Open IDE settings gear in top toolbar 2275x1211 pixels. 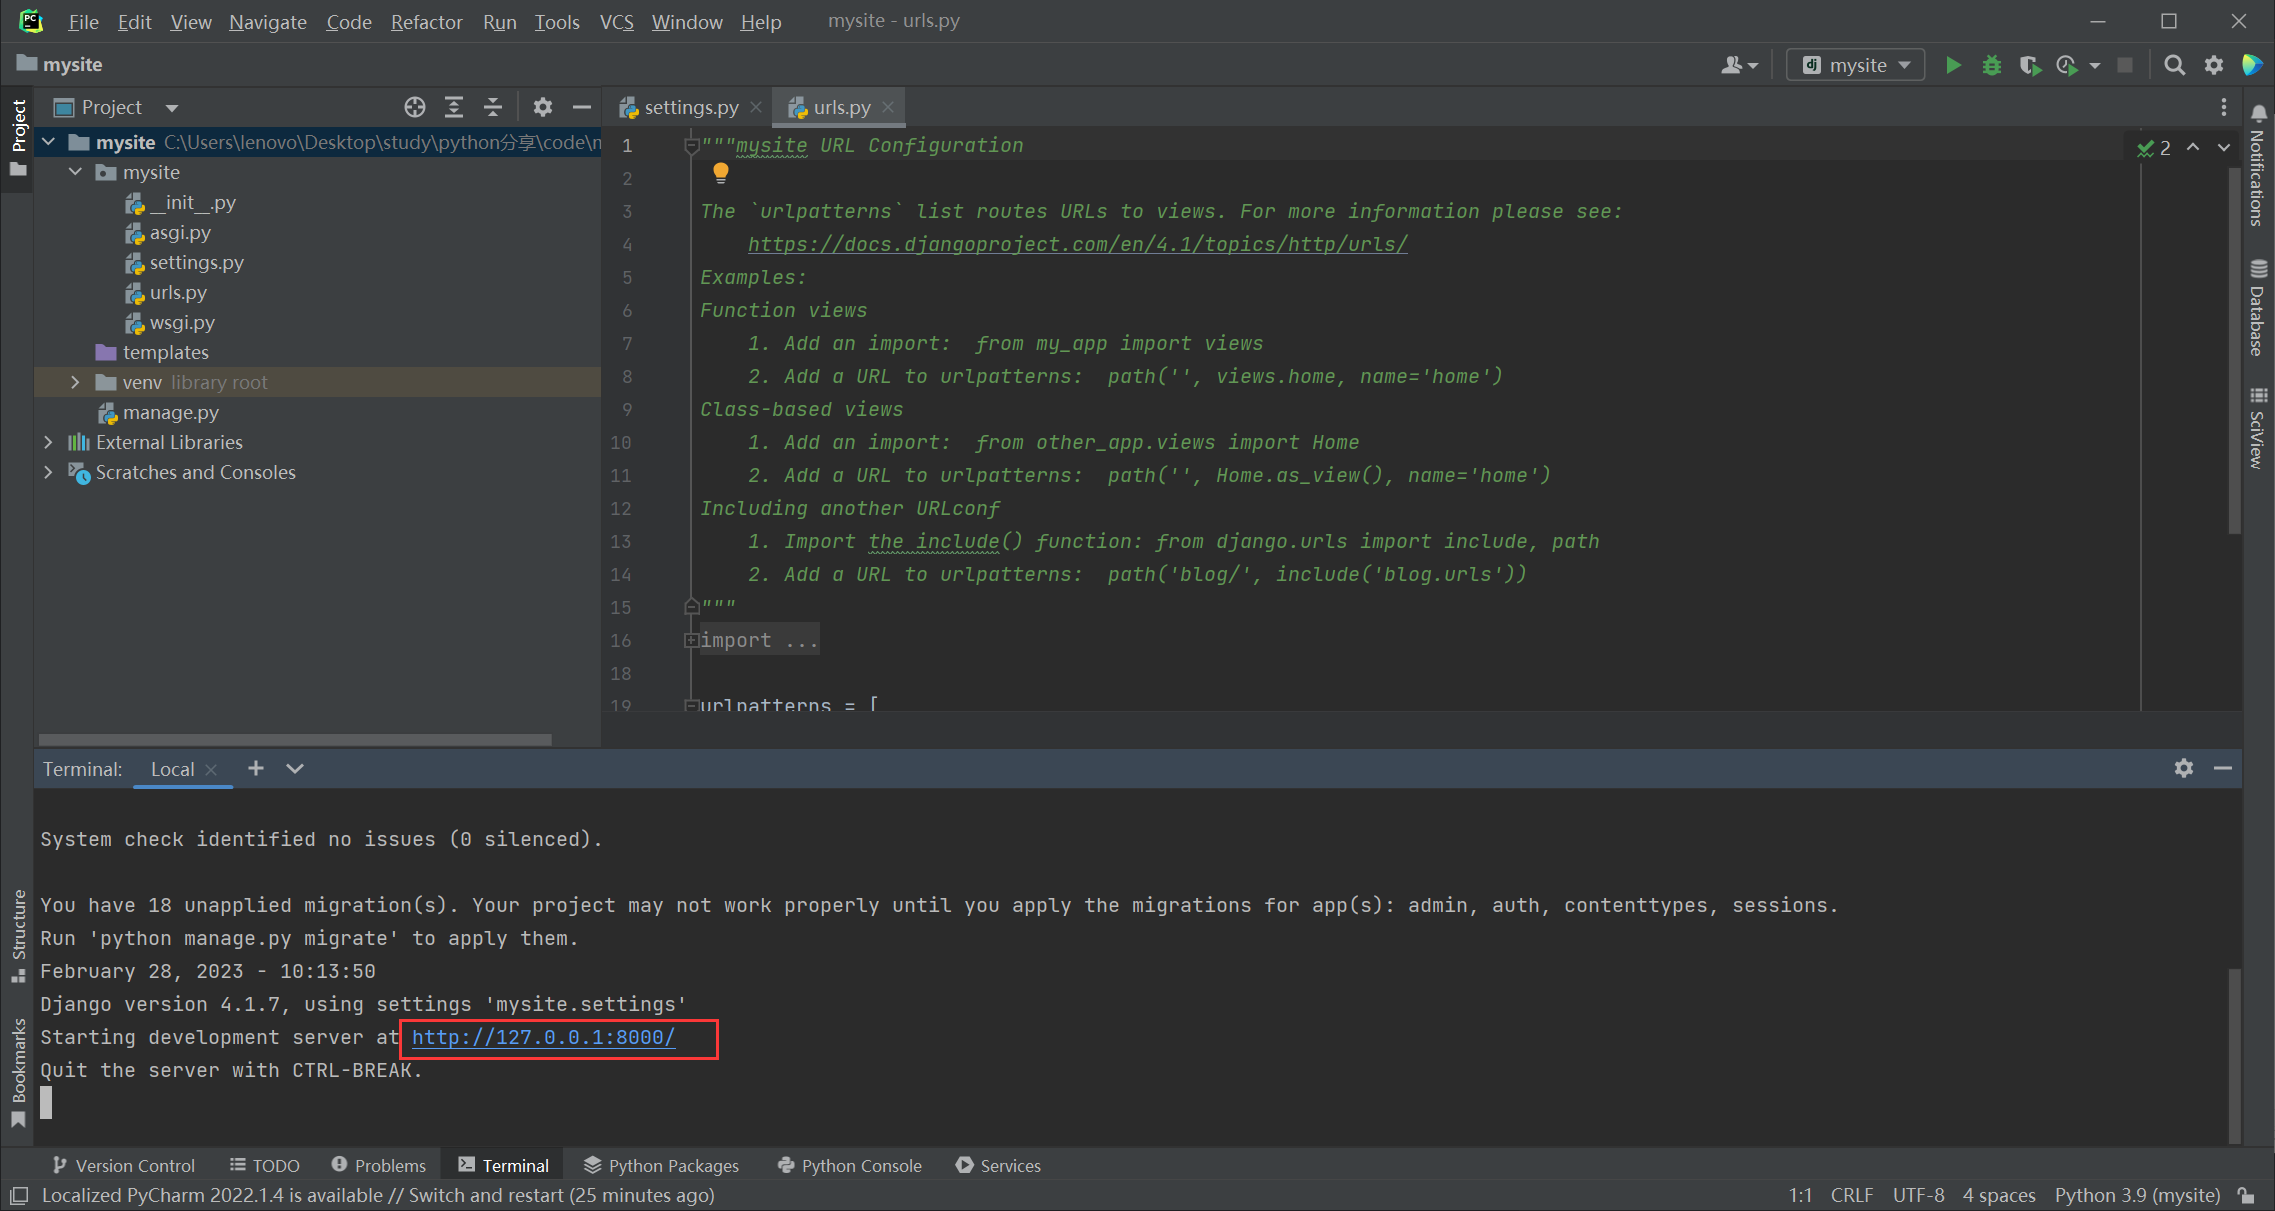click(2213, 65)
